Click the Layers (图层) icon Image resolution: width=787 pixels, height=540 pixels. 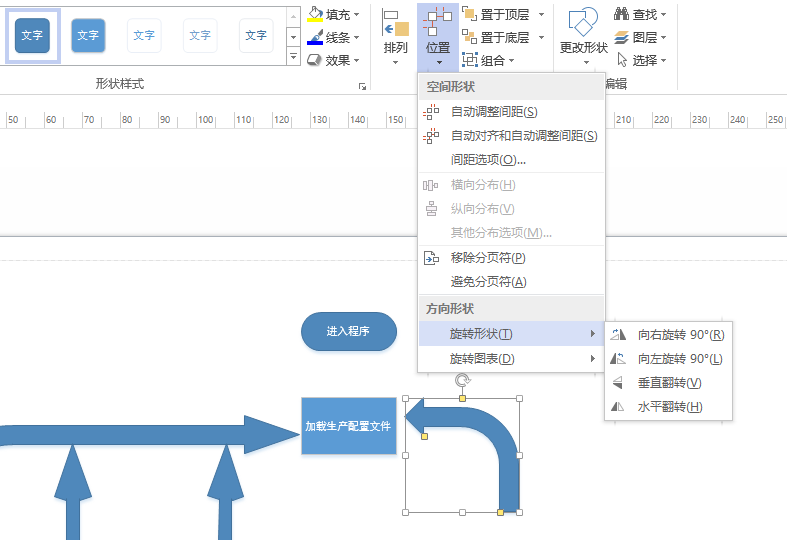tap(621, 37)
